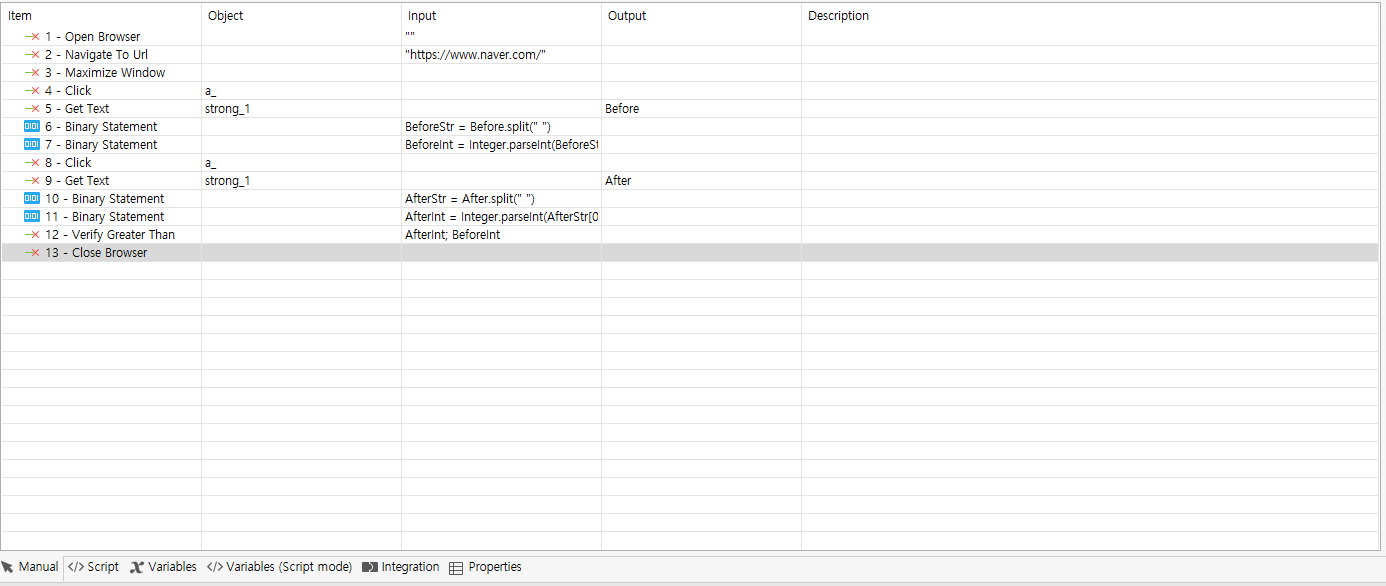Screen dimensions: 1386x586
Task: Switch to the Script tab
Action: pyautogui.click(x=93, y=567)
